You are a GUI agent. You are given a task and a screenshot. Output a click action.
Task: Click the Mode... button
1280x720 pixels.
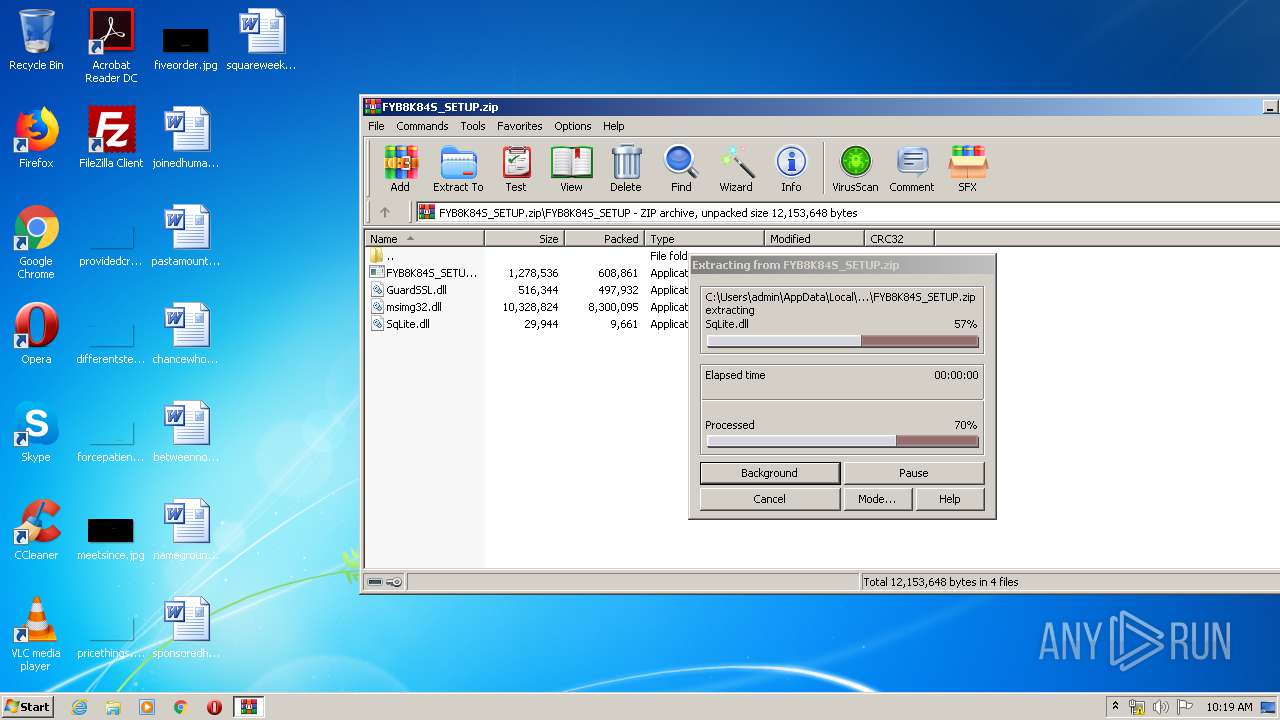(x=877, y=499)
